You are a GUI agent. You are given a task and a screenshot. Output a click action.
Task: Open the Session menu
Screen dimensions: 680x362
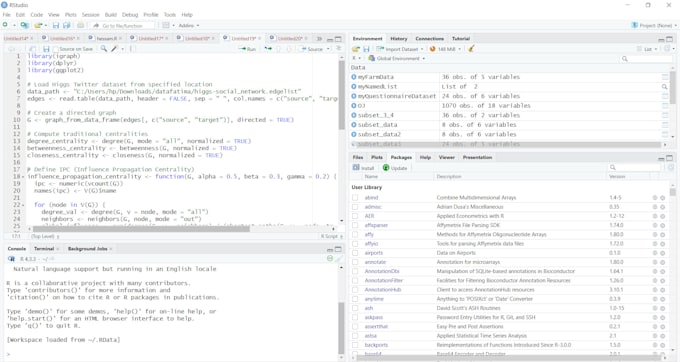(91, 15)
